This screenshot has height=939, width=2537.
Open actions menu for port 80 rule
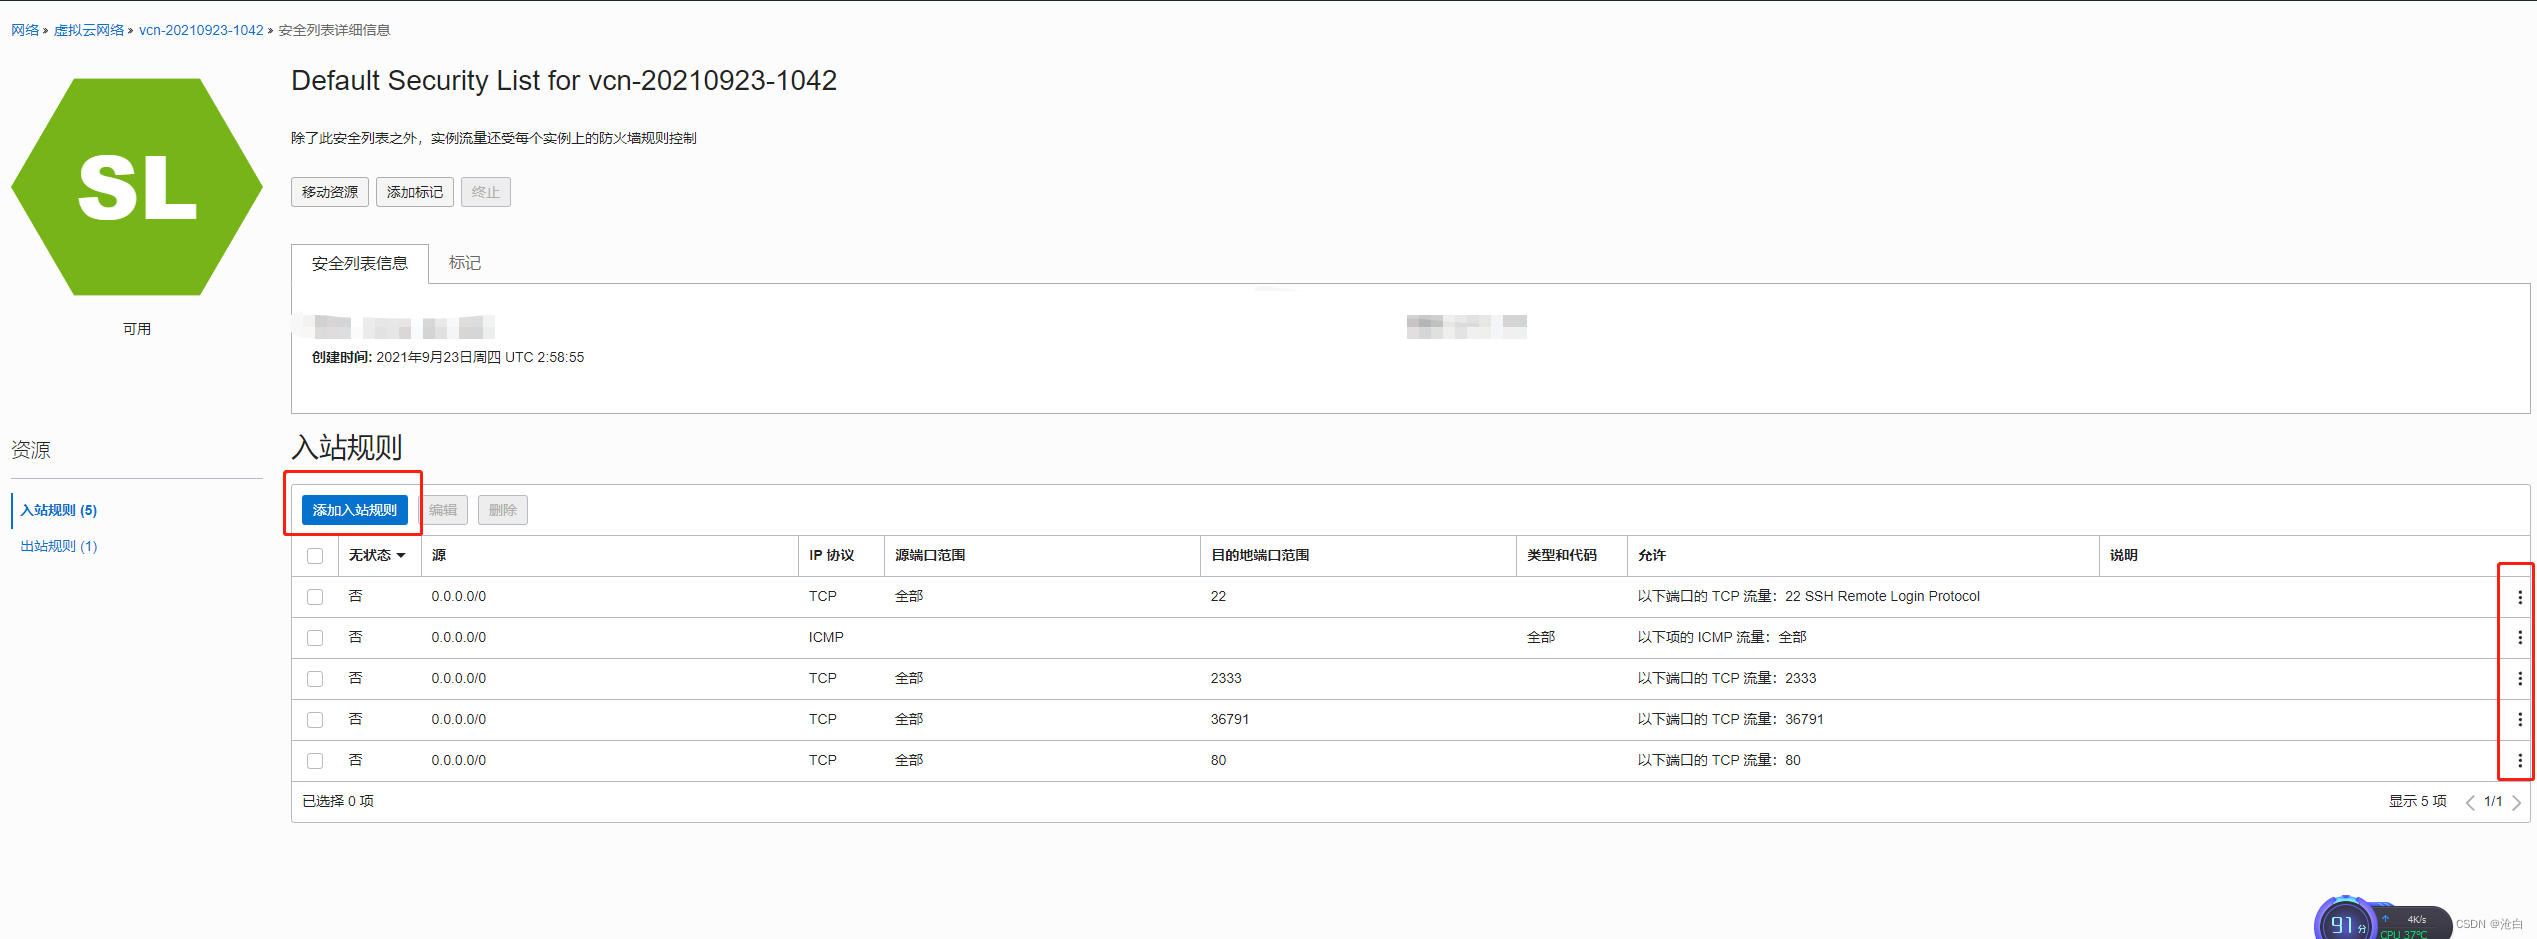tap(2519, 761)
